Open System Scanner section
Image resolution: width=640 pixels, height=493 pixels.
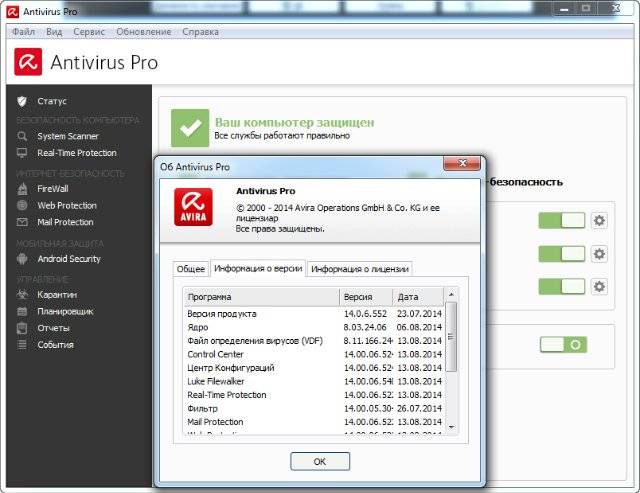(x=68, y=136)
